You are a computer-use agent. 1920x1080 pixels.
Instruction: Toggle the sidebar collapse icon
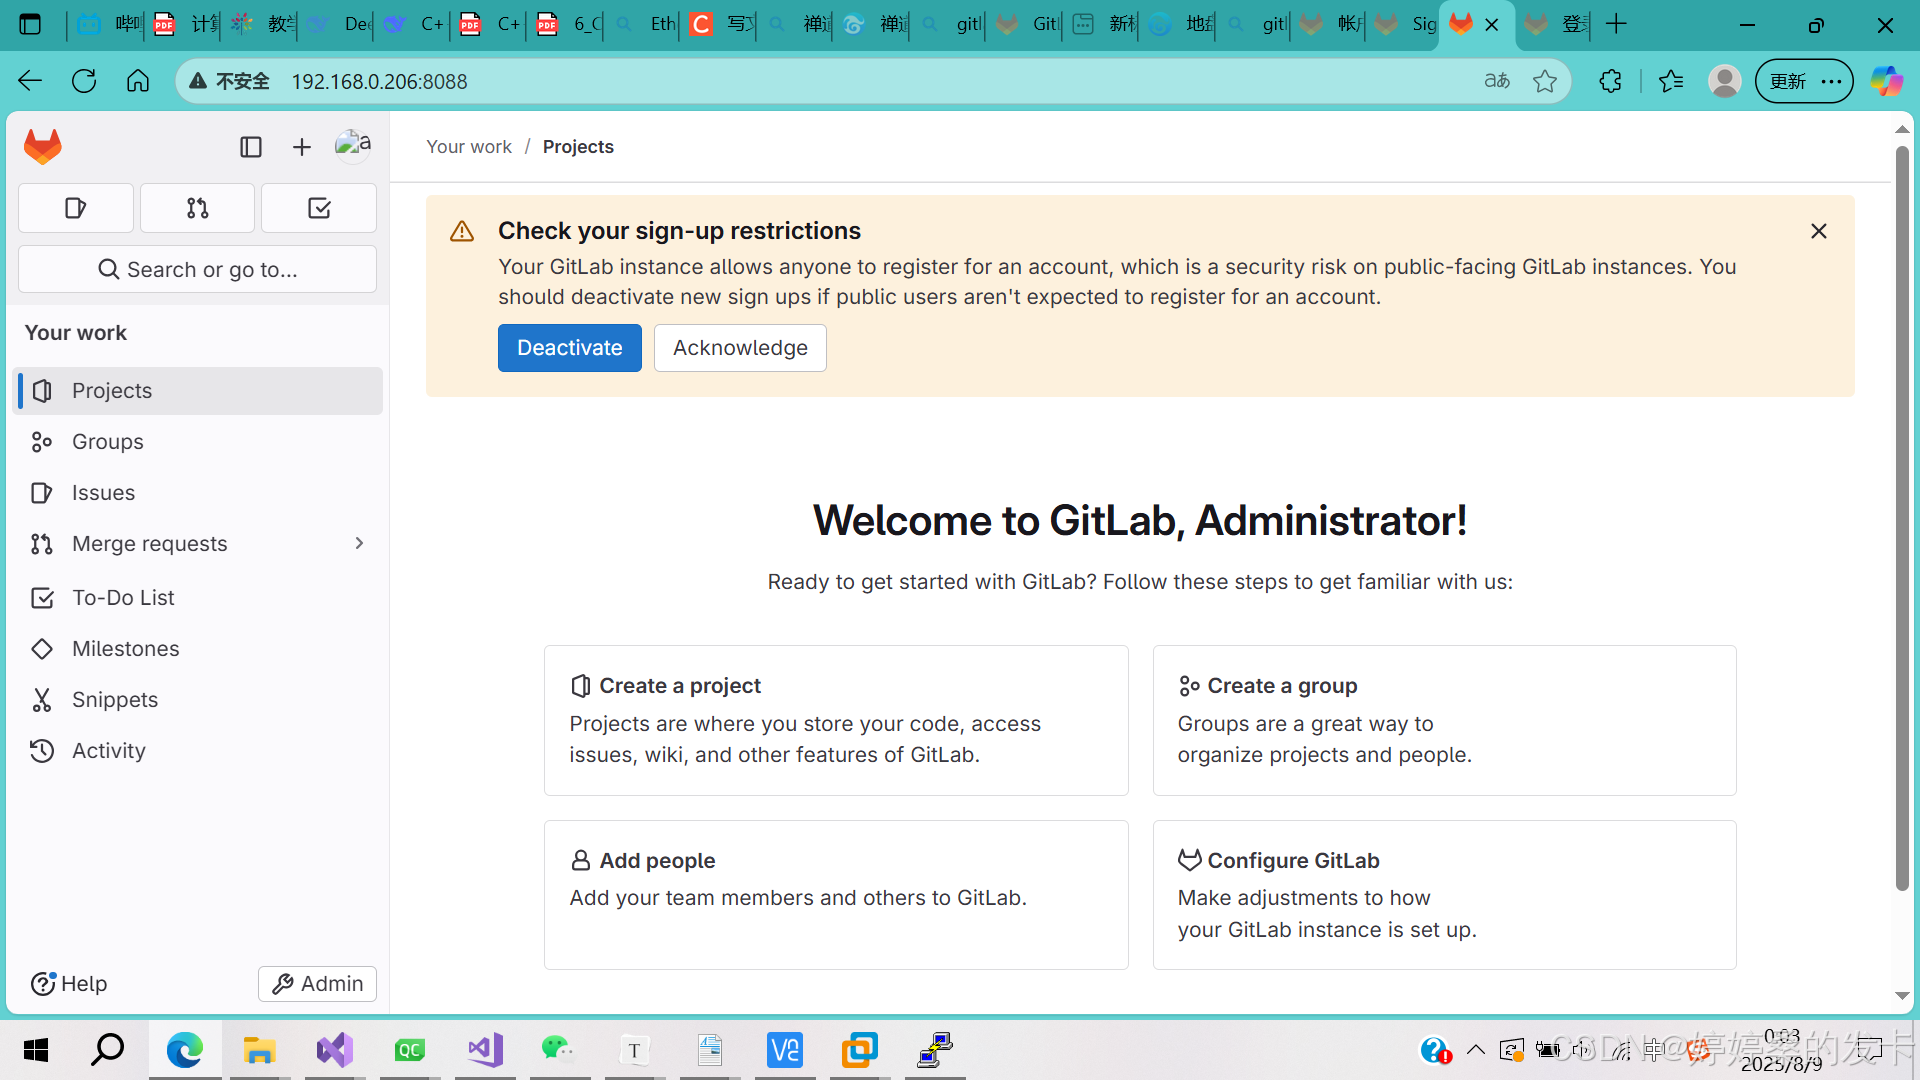click(x=251, y=147)
